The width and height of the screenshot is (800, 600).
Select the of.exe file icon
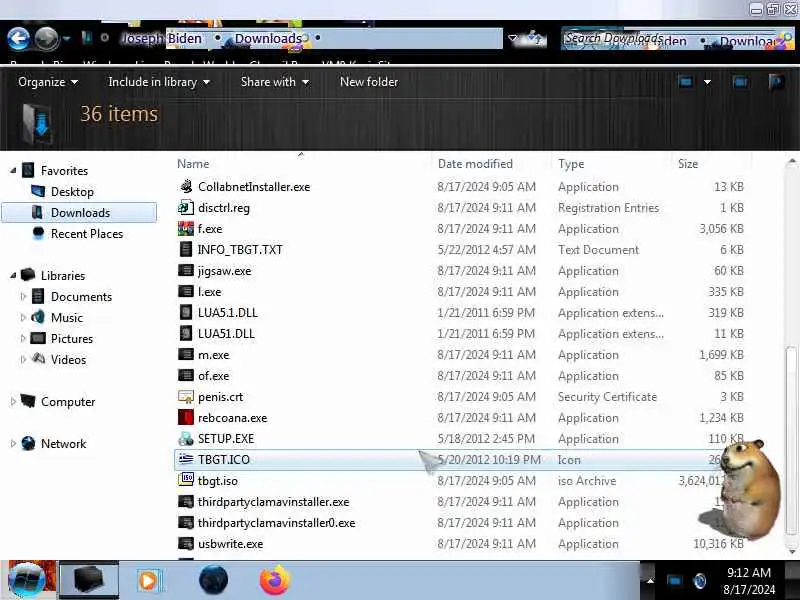[x=186, y=376]
